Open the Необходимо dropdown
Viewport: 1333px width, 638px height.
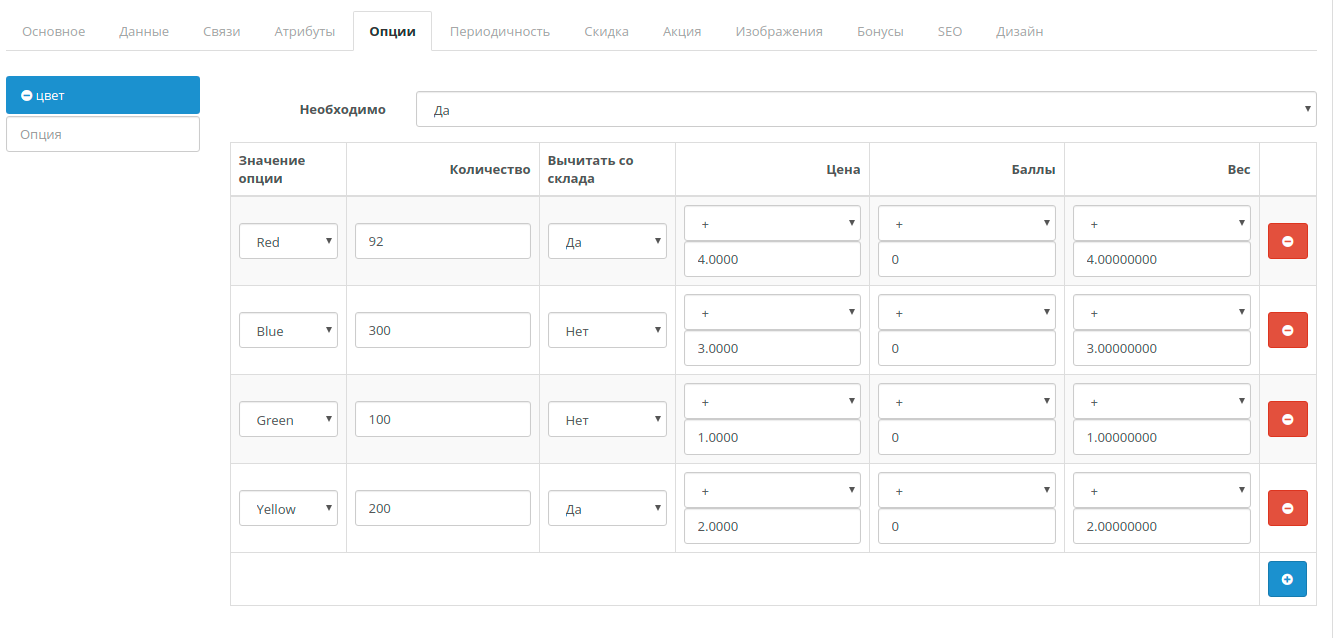pos(866,110)
